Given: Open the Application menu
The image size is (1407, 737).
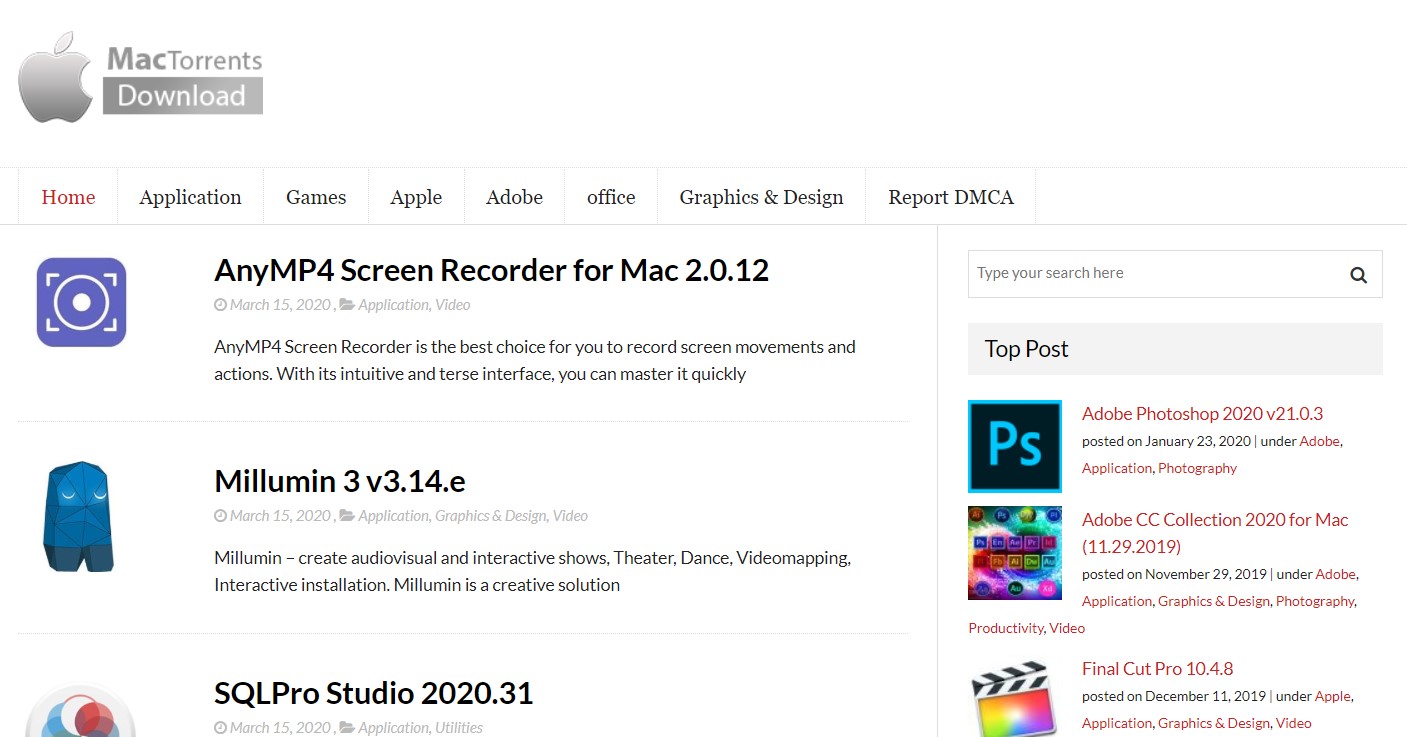Looking at the screenshot, I should pyautogui.click(x=190, y=197).
